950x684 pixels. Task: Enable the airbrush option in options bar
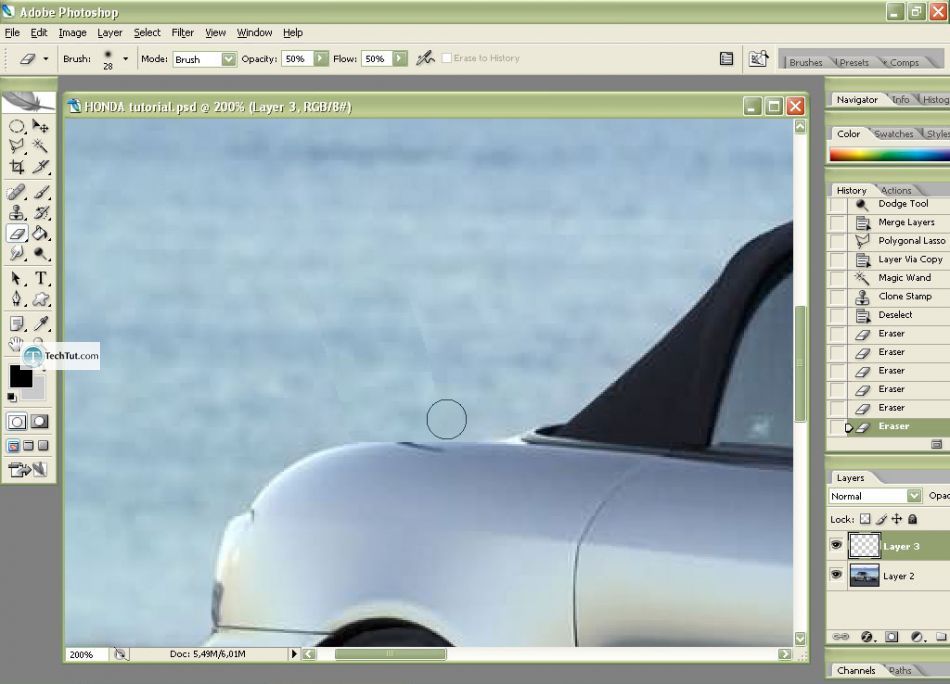tap(425, 59)
